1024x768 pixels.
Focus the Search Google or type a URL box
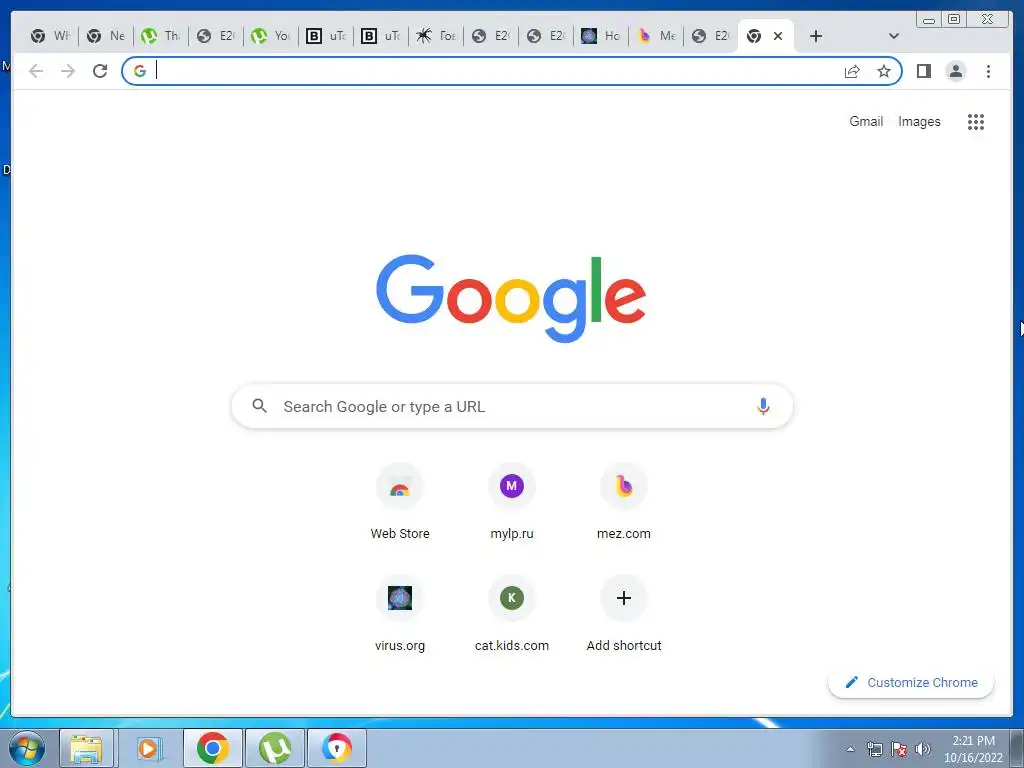pos(512,406)
